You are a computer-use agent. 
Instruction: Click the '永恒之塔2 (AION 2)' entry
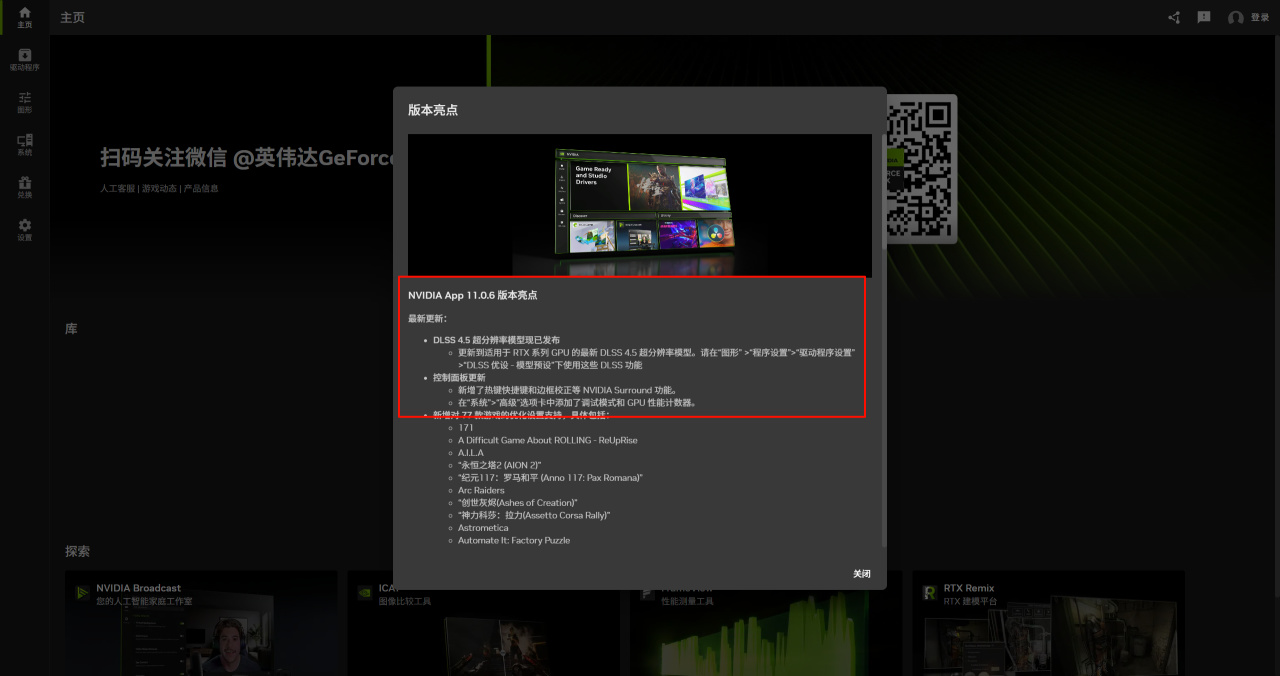coord(500,465)
